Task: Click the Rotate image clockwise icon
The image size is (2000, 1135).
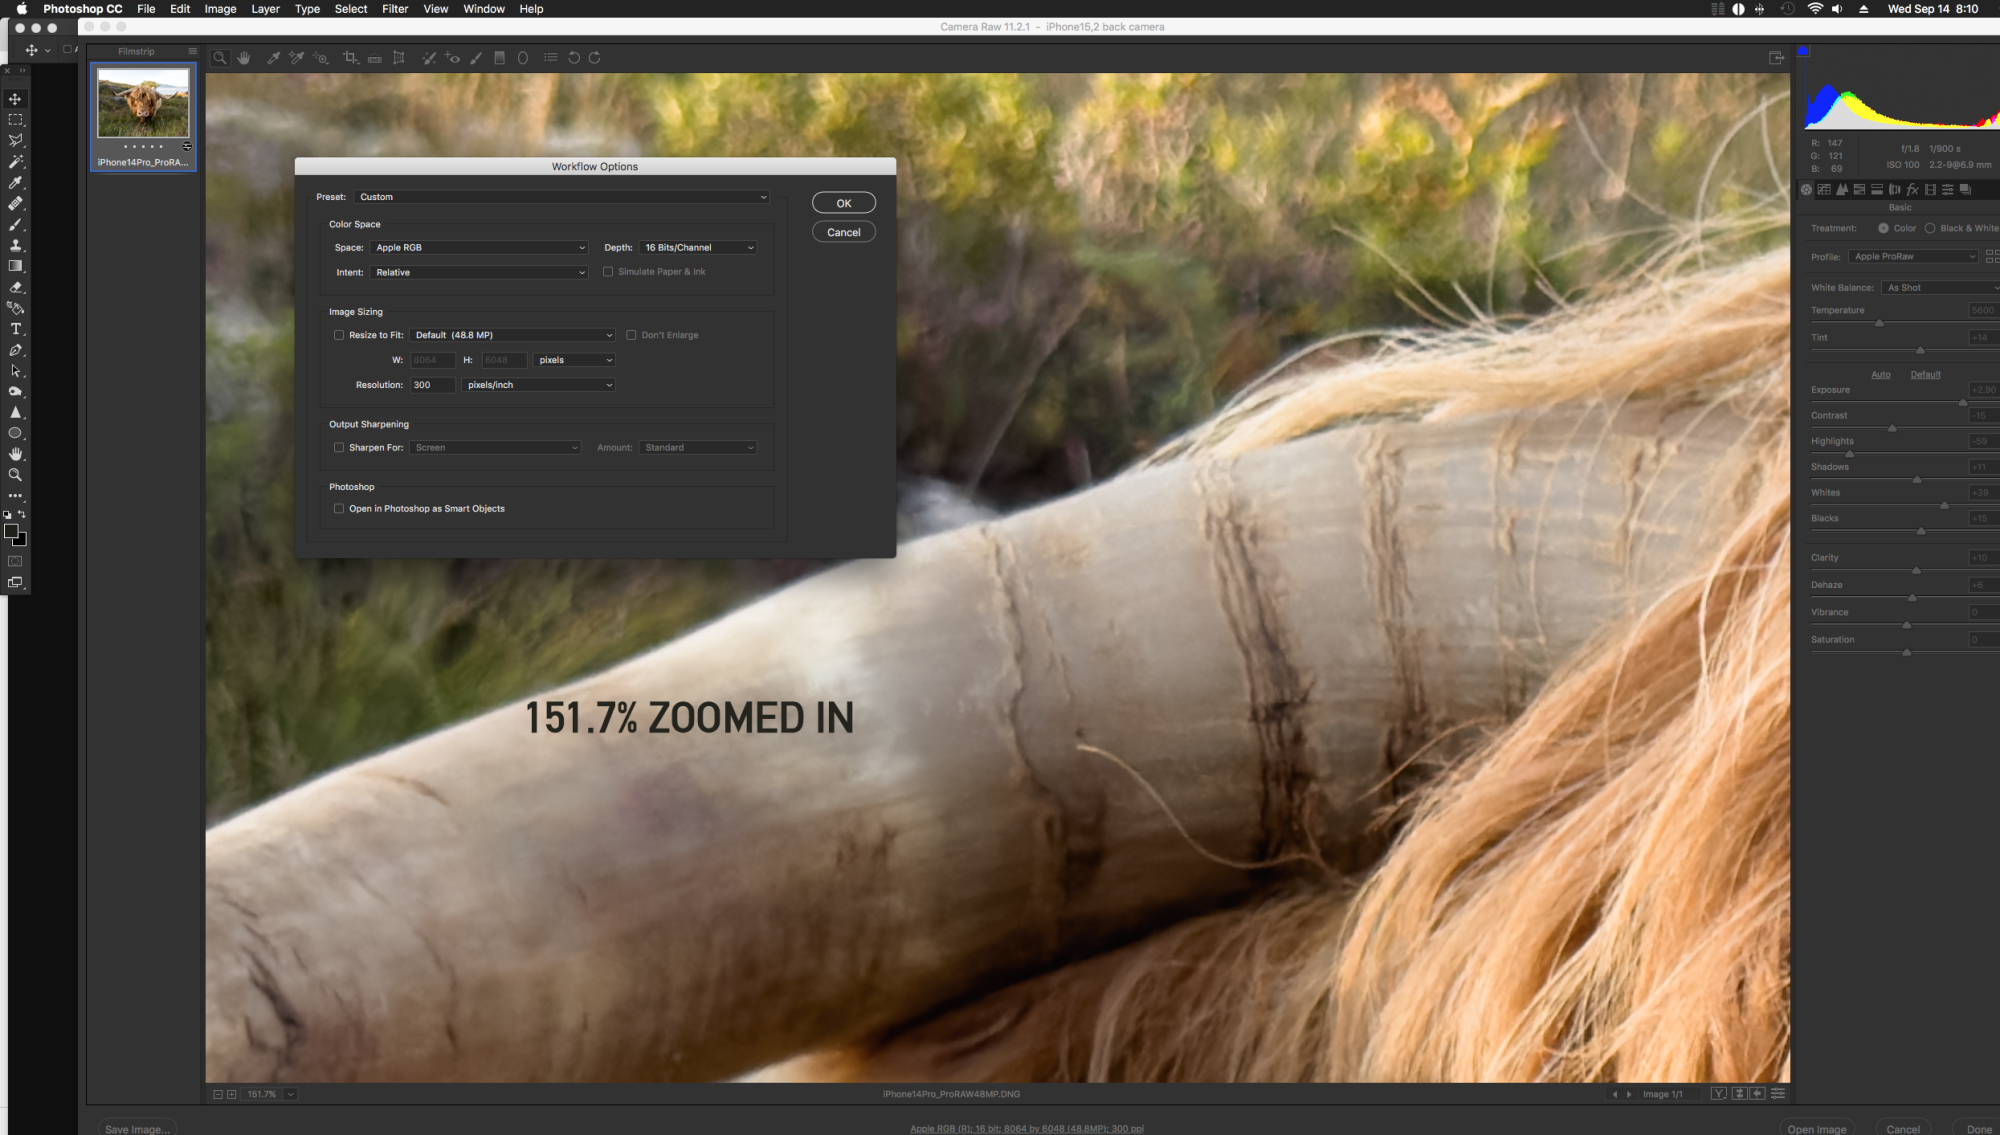Action: pos(595,58)
